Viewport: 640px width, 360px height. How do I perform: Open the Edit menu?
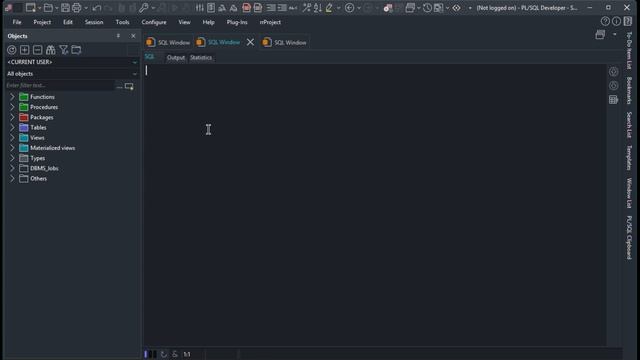pyautogui.click(x=68, y=22)
